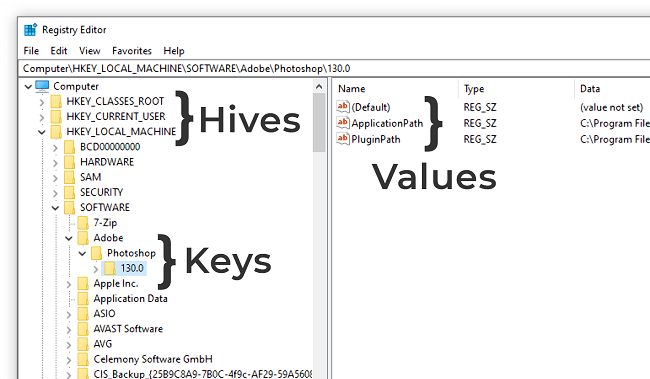Click the PluginPath string value icon

tap(343, 138)
